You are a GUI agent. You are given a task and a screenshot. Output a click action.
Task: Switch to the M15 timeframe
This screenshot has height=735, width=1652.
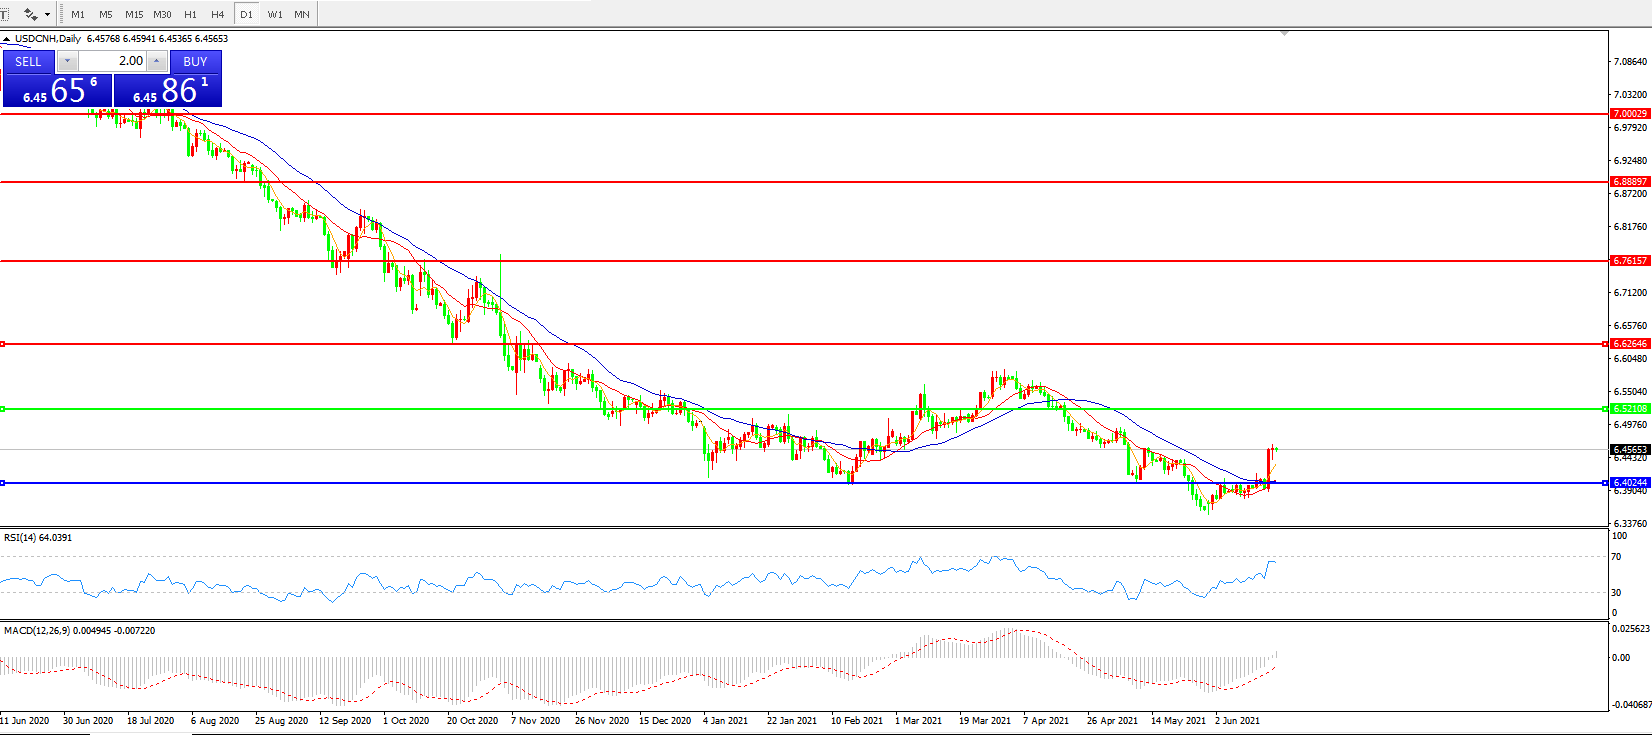[x=134, y=14]
